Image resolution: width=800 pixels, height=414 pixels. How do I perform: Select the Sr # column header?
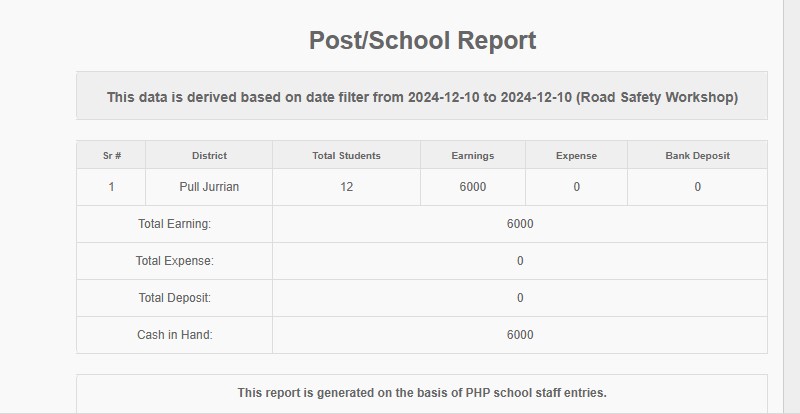(x=112, y=156)
